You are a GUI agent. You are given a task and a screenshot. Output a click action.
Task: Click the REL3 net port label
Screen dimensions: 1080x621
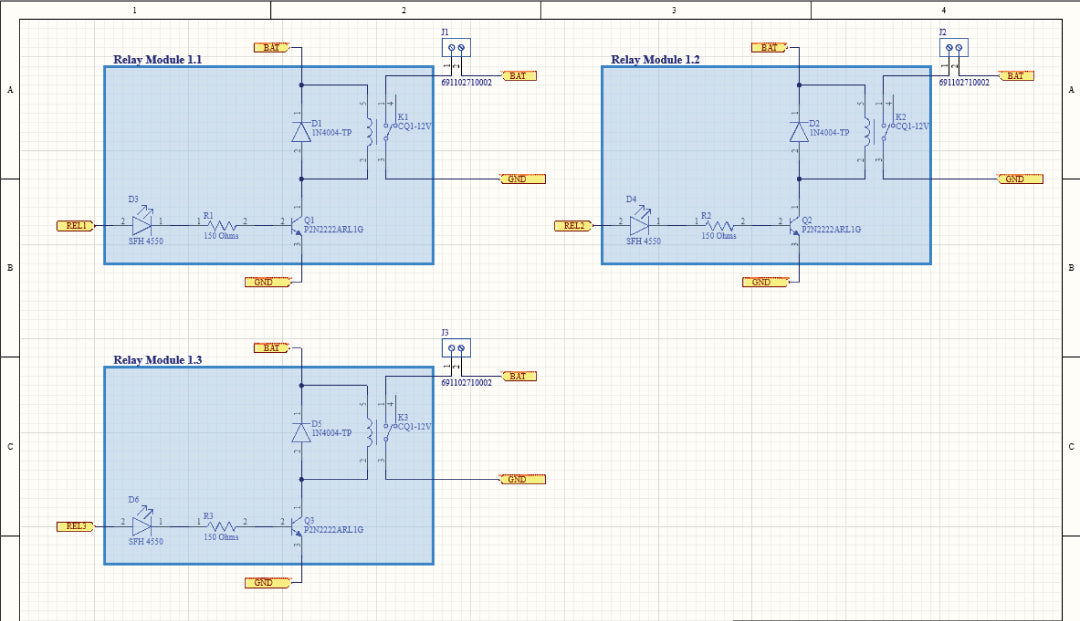pyautogui.click(x=76, y=526)
